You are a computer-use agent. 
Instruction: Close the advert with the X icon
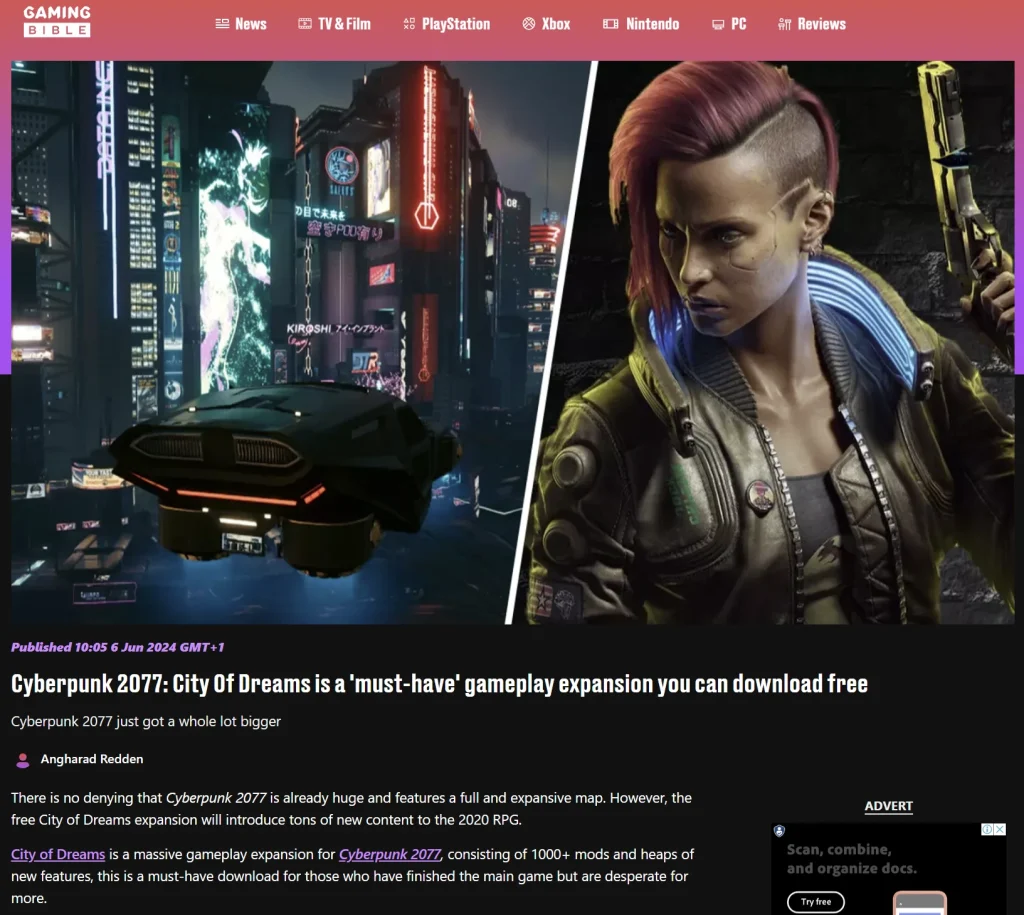point(999,829)
